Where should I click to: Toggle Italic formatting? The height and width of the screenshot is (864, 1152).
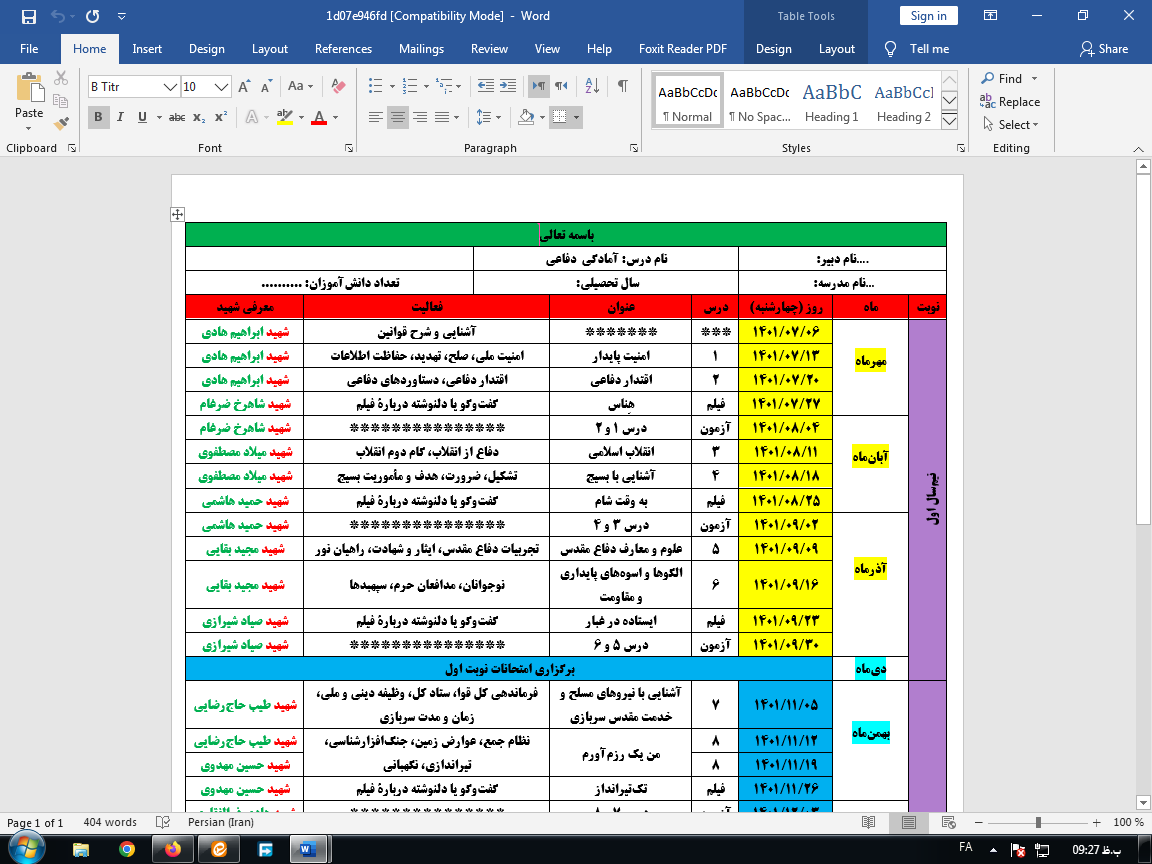point(120,117)
